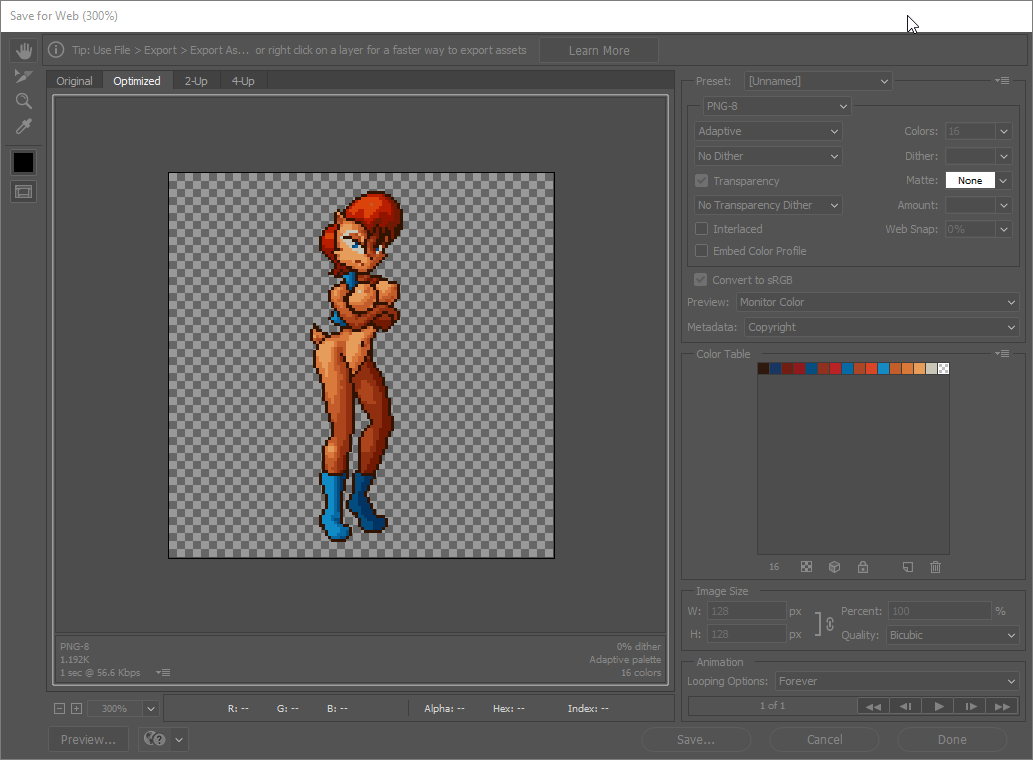Expand the Metadata Copyright dropdown
The height and width of the screenshot is (760, 1033).
point(878,327)
